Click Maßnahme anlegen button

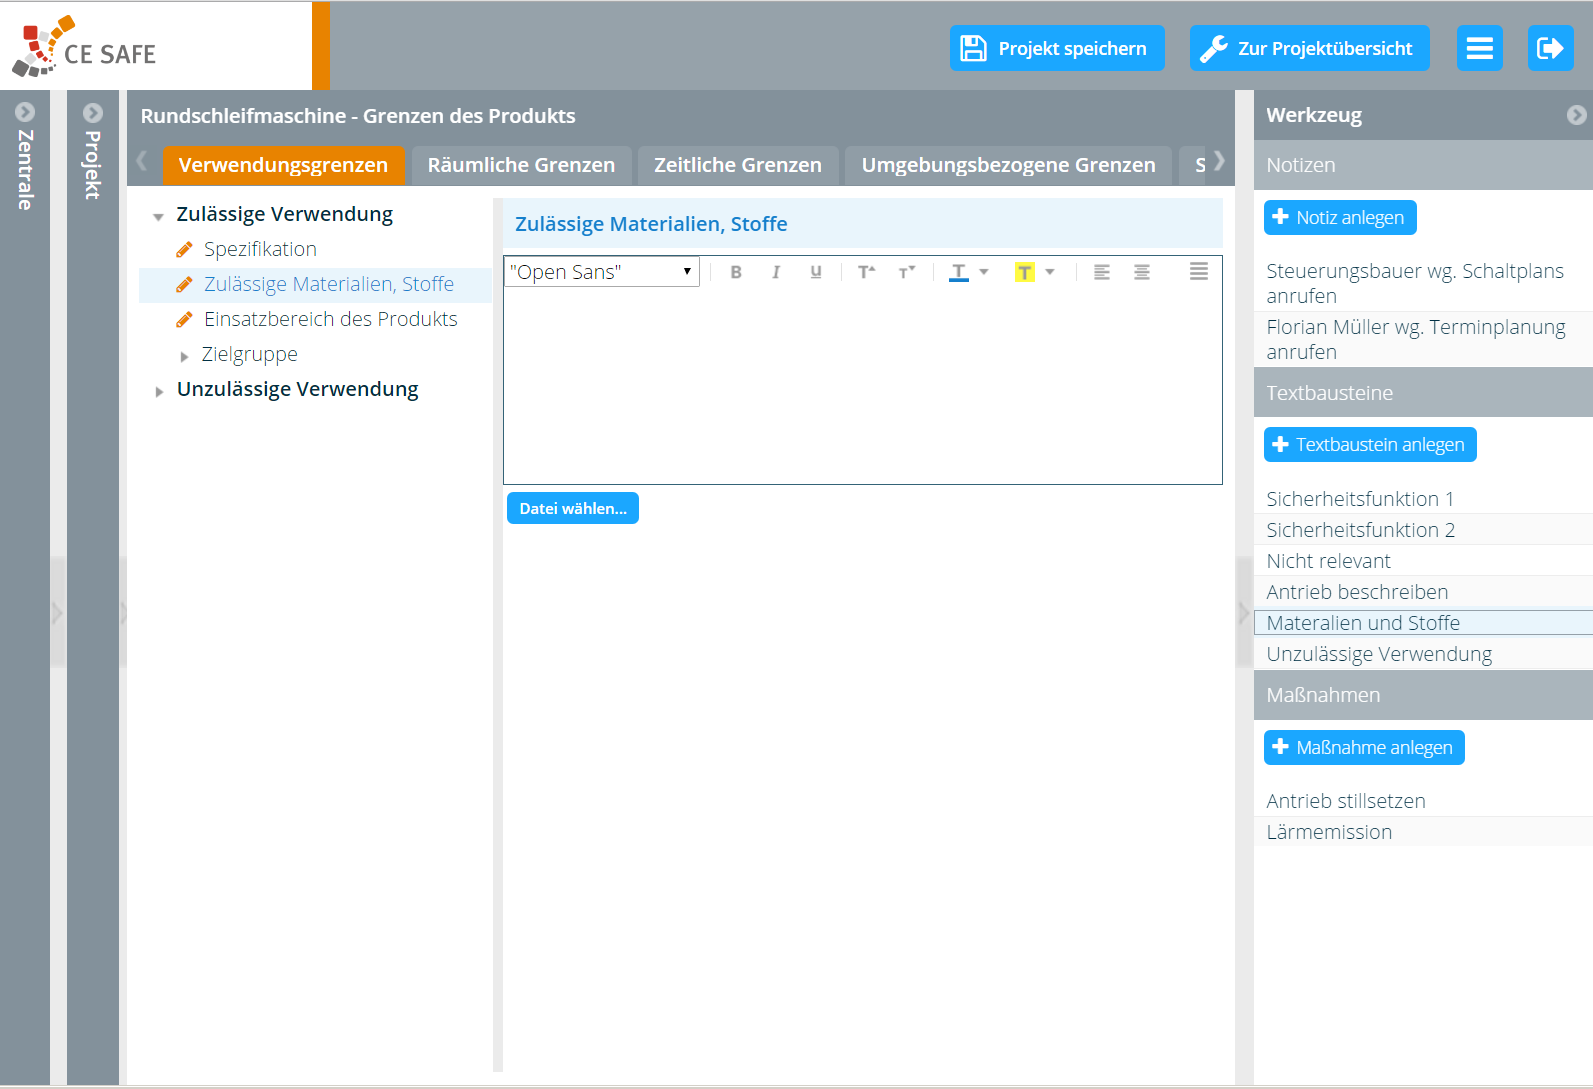pyautogui.click(x=1364, y=748)
